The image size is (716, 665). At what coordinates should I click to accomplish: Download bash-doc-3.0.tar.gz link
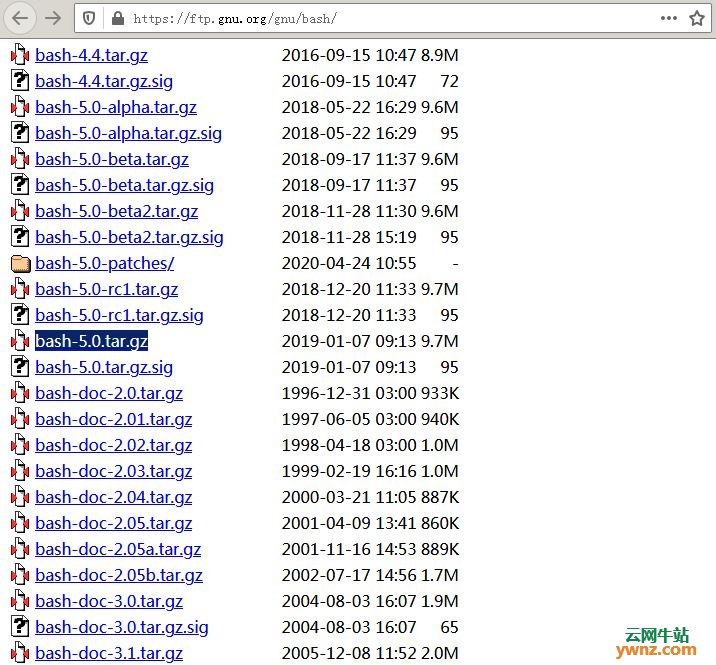pyautogui.click(x=109, y=602)
